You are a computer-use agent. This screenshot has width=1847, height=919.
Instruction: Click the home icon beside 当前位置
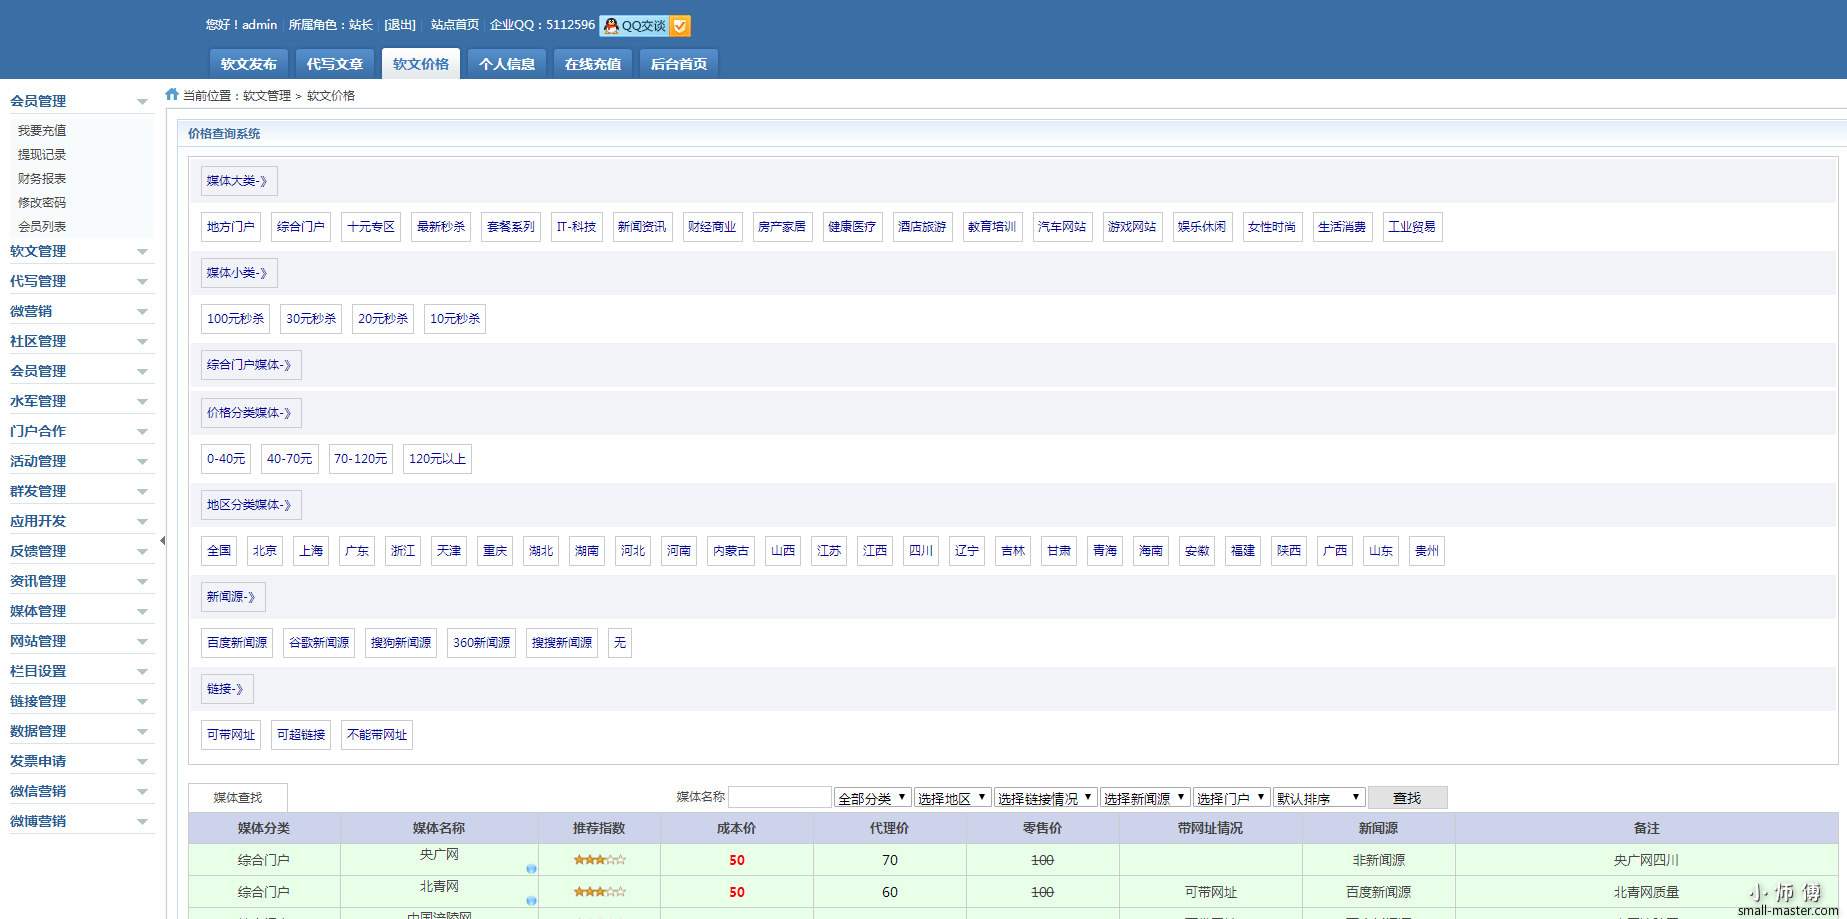pyautogui.click(x=172, y=94)
